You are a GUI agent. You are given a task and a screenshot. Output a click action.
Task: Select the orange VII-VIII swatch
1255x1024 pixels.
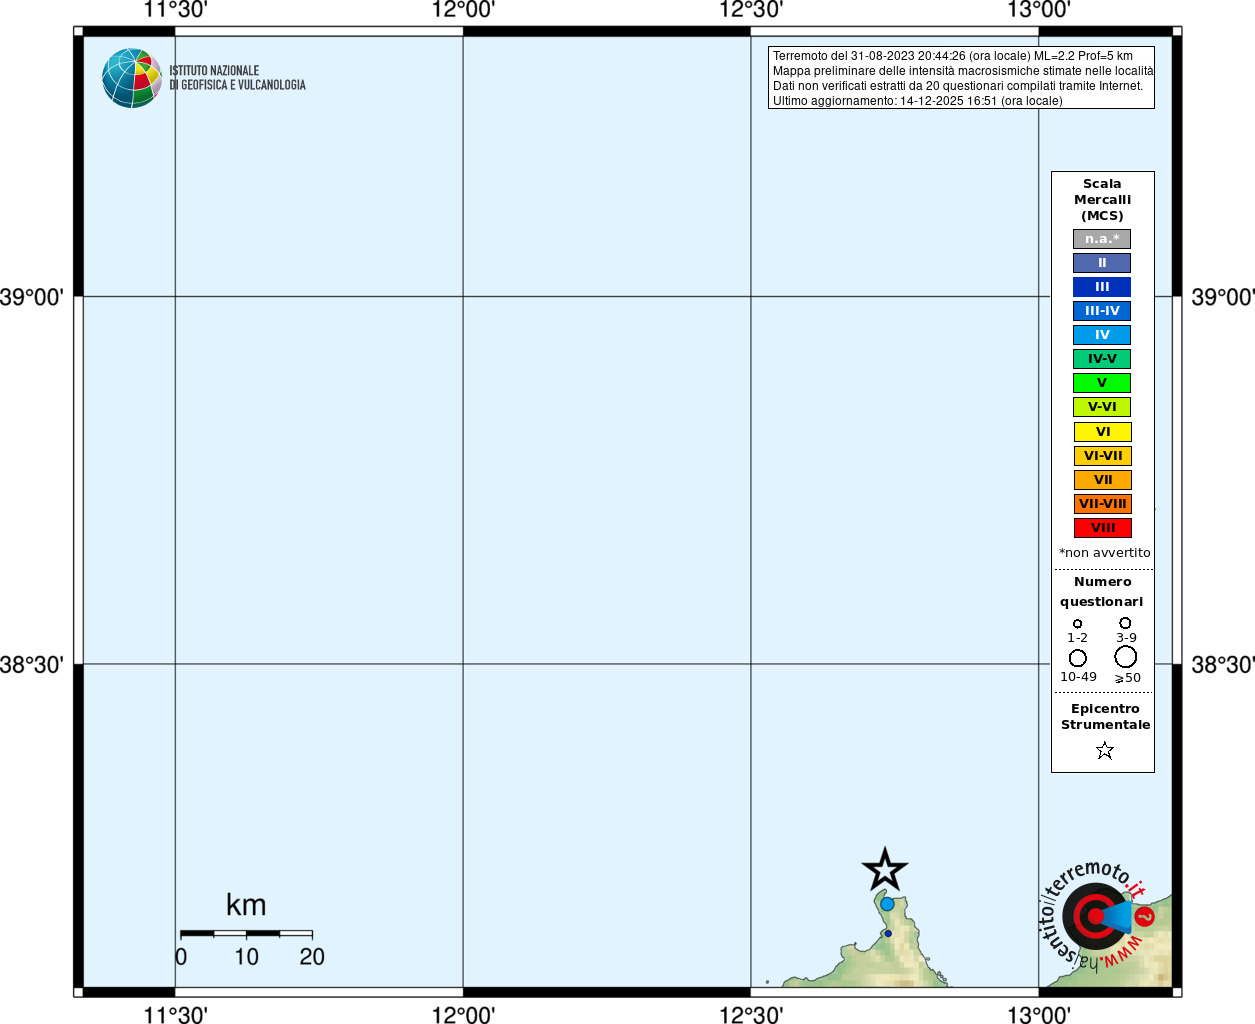tap(1102, 504)
